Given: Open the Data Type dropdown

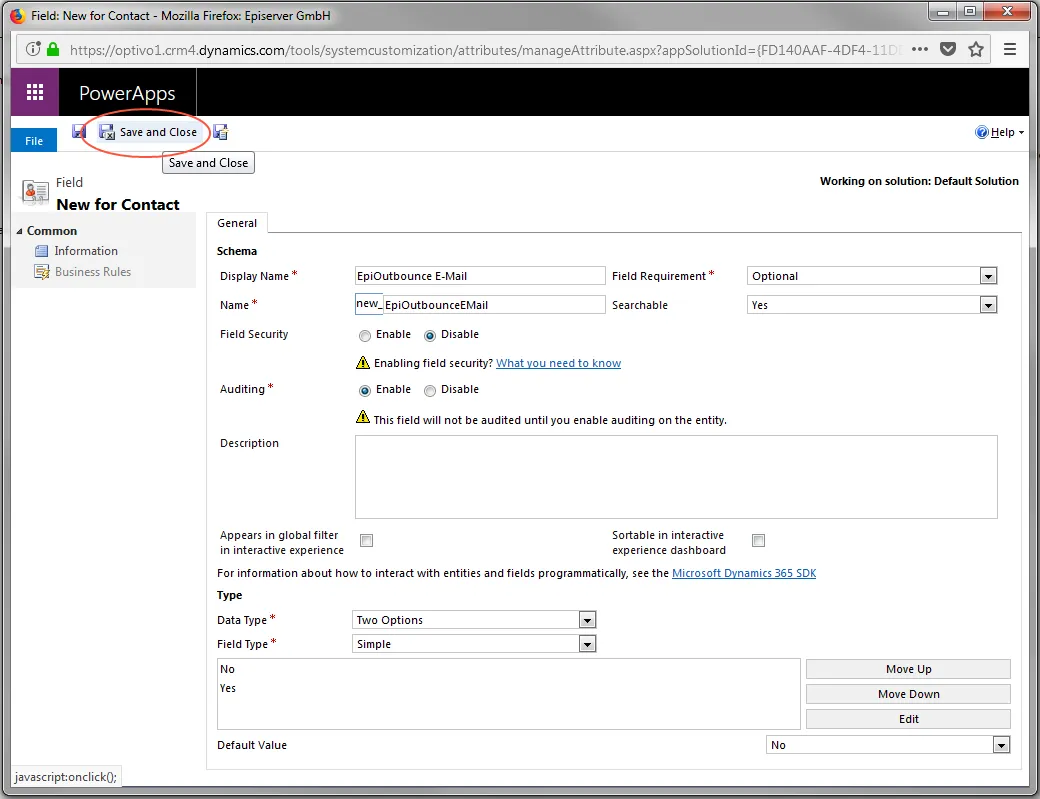Looking at the screenshot, I should pos(474,620).
